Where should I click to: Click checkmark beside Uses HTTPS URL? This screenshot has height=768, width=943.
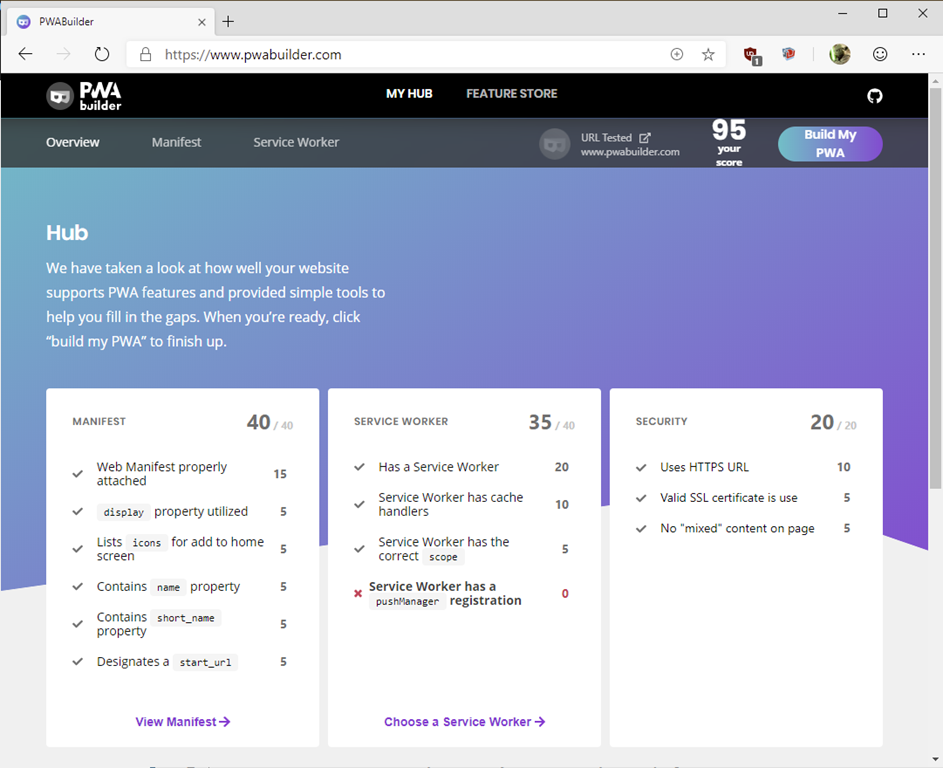point(641,467)
